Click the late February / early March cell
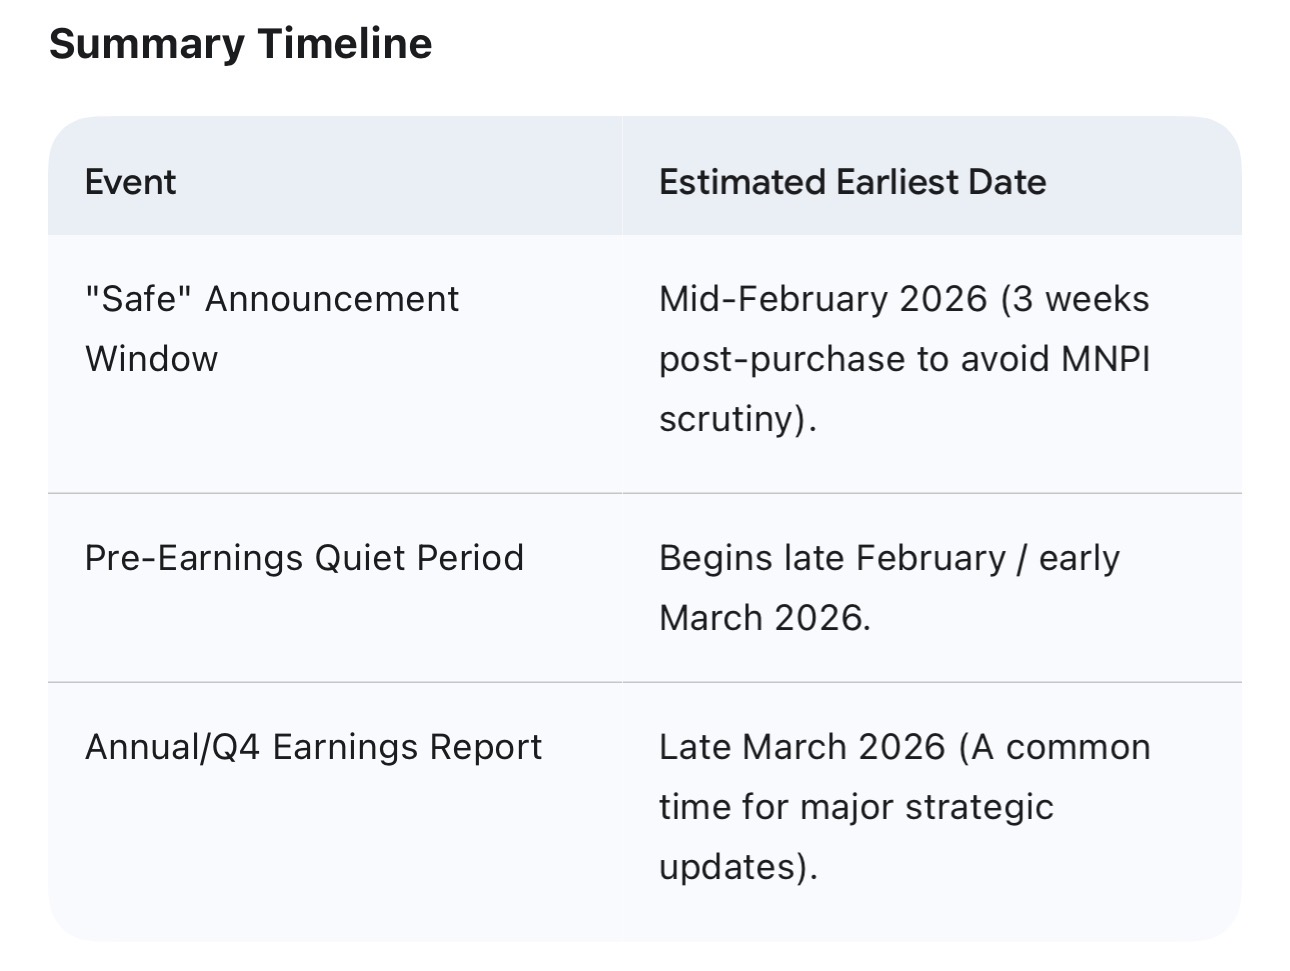The image size is (1290, 971). coord(888,587)
